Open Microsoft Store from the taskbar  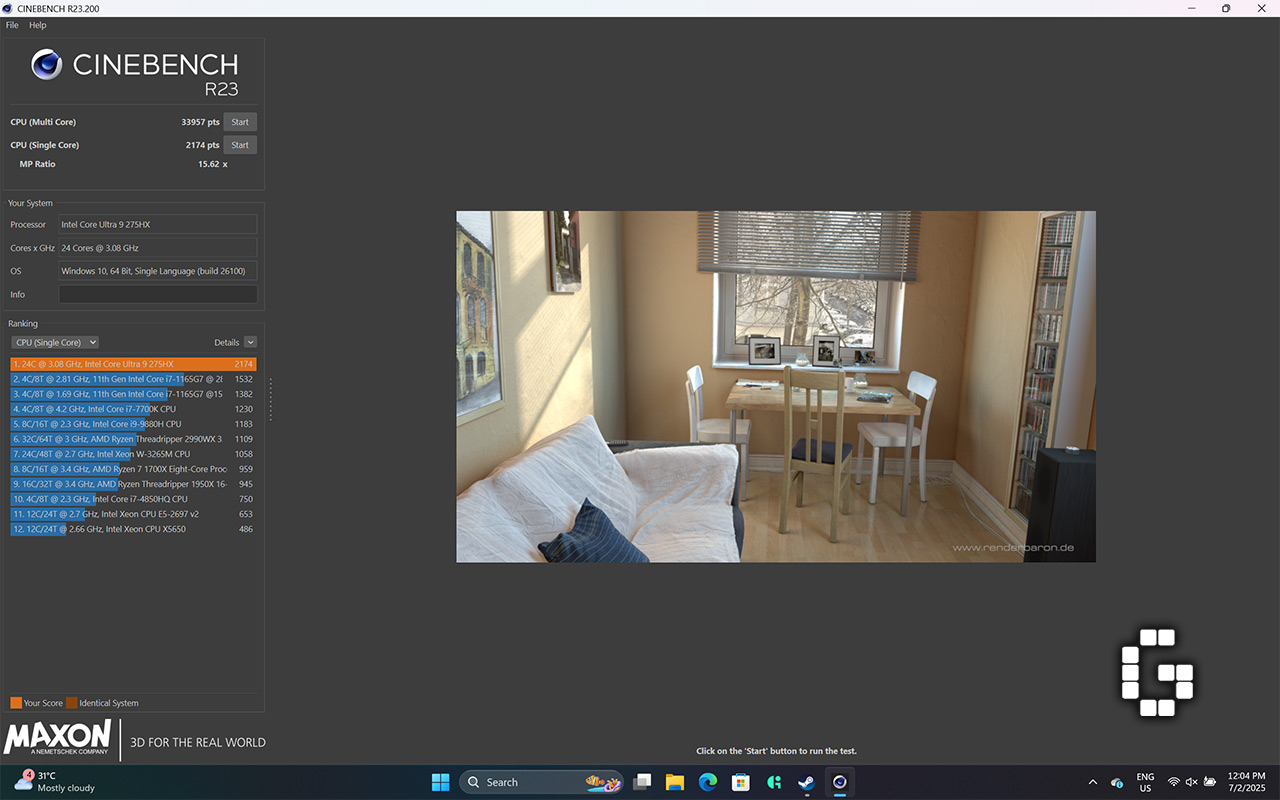[x=741, y=782]
